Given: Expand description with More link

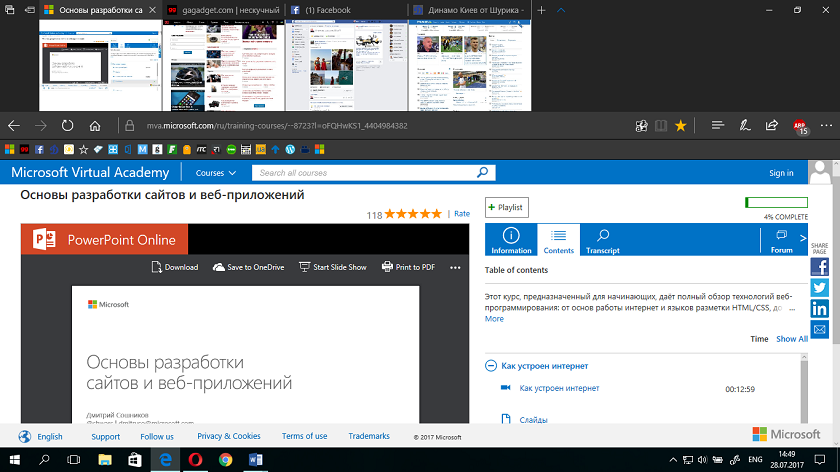Looking at the screenshot, I should click(x=494, y=319).
